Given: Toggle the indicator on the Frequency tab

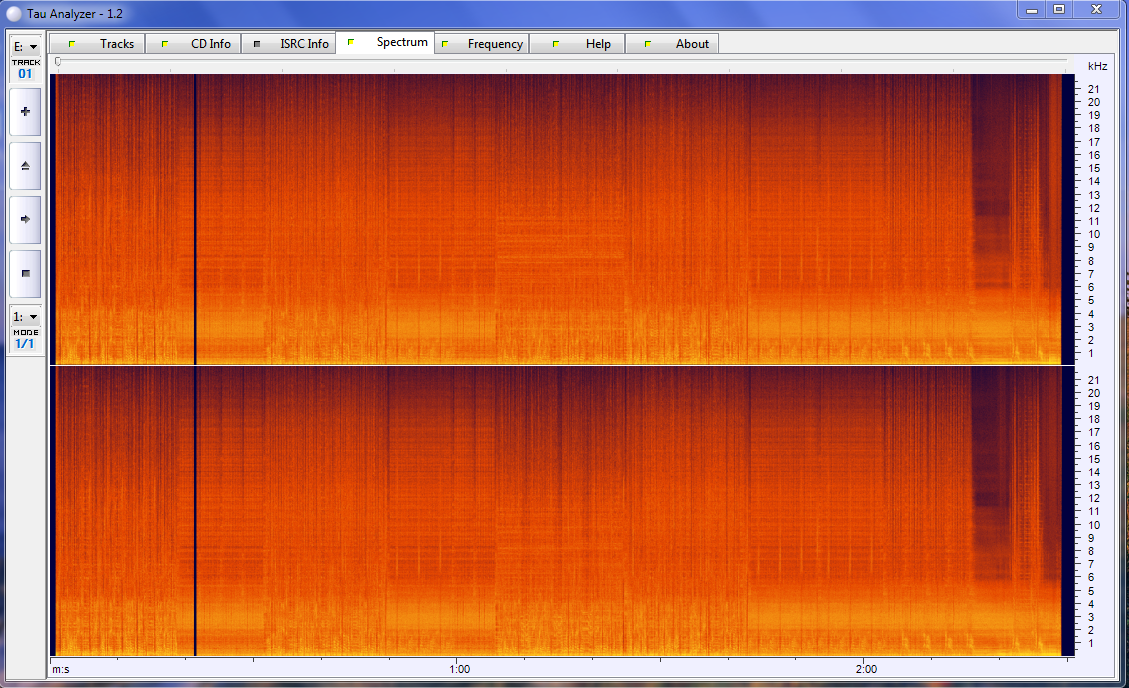Looking at the screenshot, I should [x=446, y=43].
